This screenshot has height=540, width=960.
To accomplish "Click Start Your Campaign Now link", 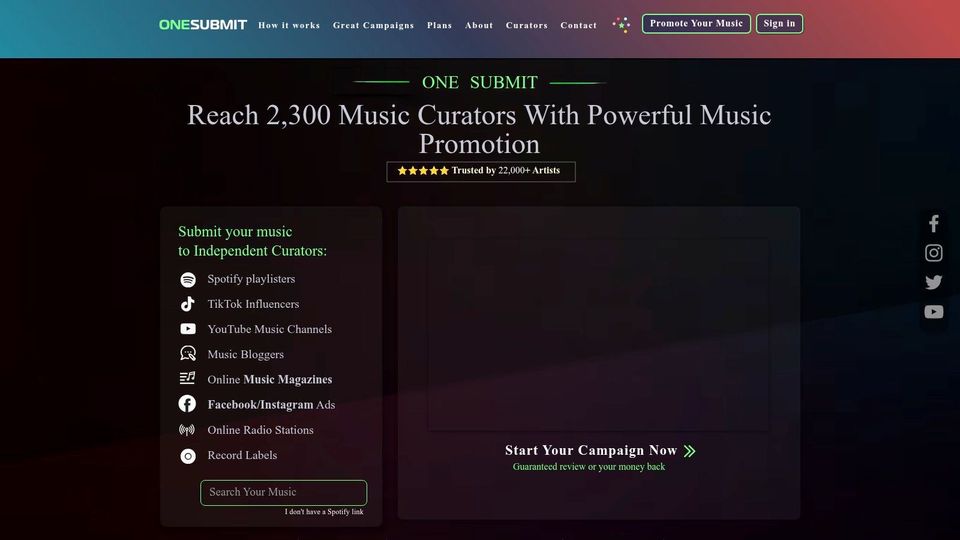I will pyautogui.click(x=591, y=451).
